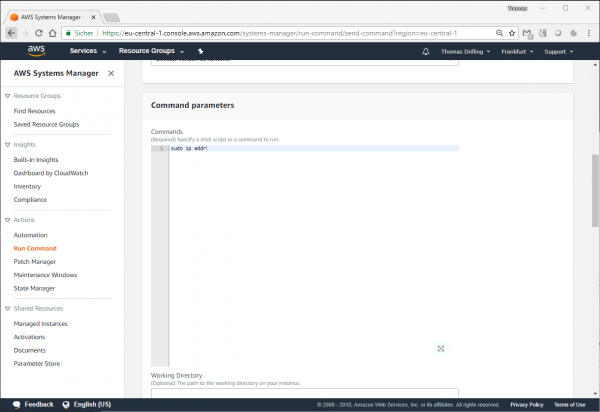Open browser home page icon

[53, 33]
